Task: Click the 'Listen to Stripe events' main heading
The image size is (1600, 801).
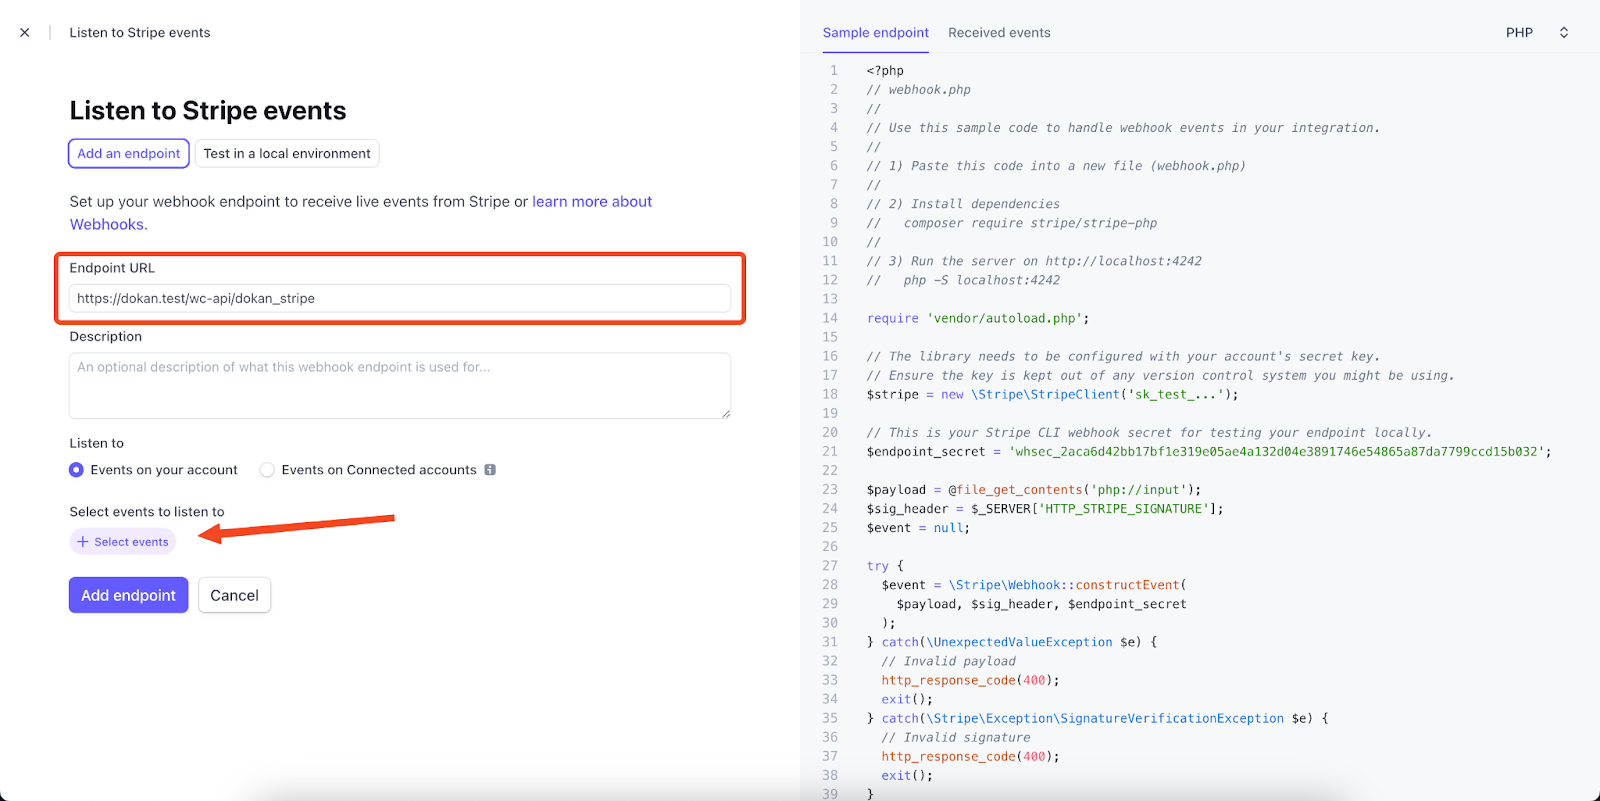Action: 208,111
